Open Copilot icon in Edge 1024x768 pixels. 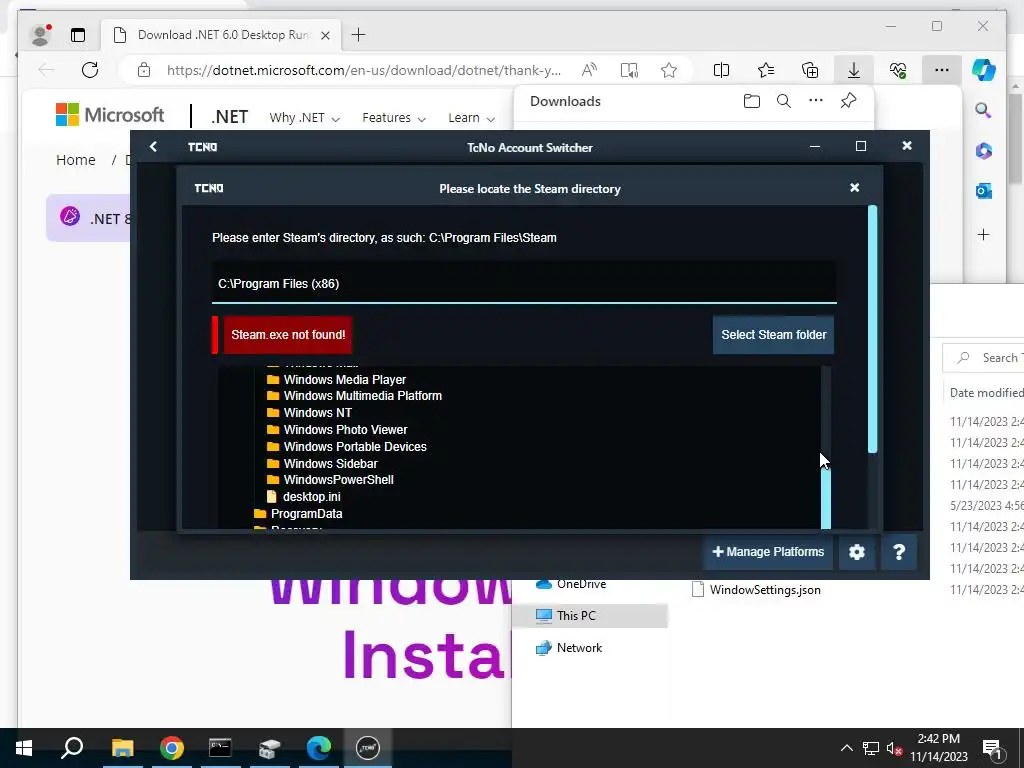(984, 70)
